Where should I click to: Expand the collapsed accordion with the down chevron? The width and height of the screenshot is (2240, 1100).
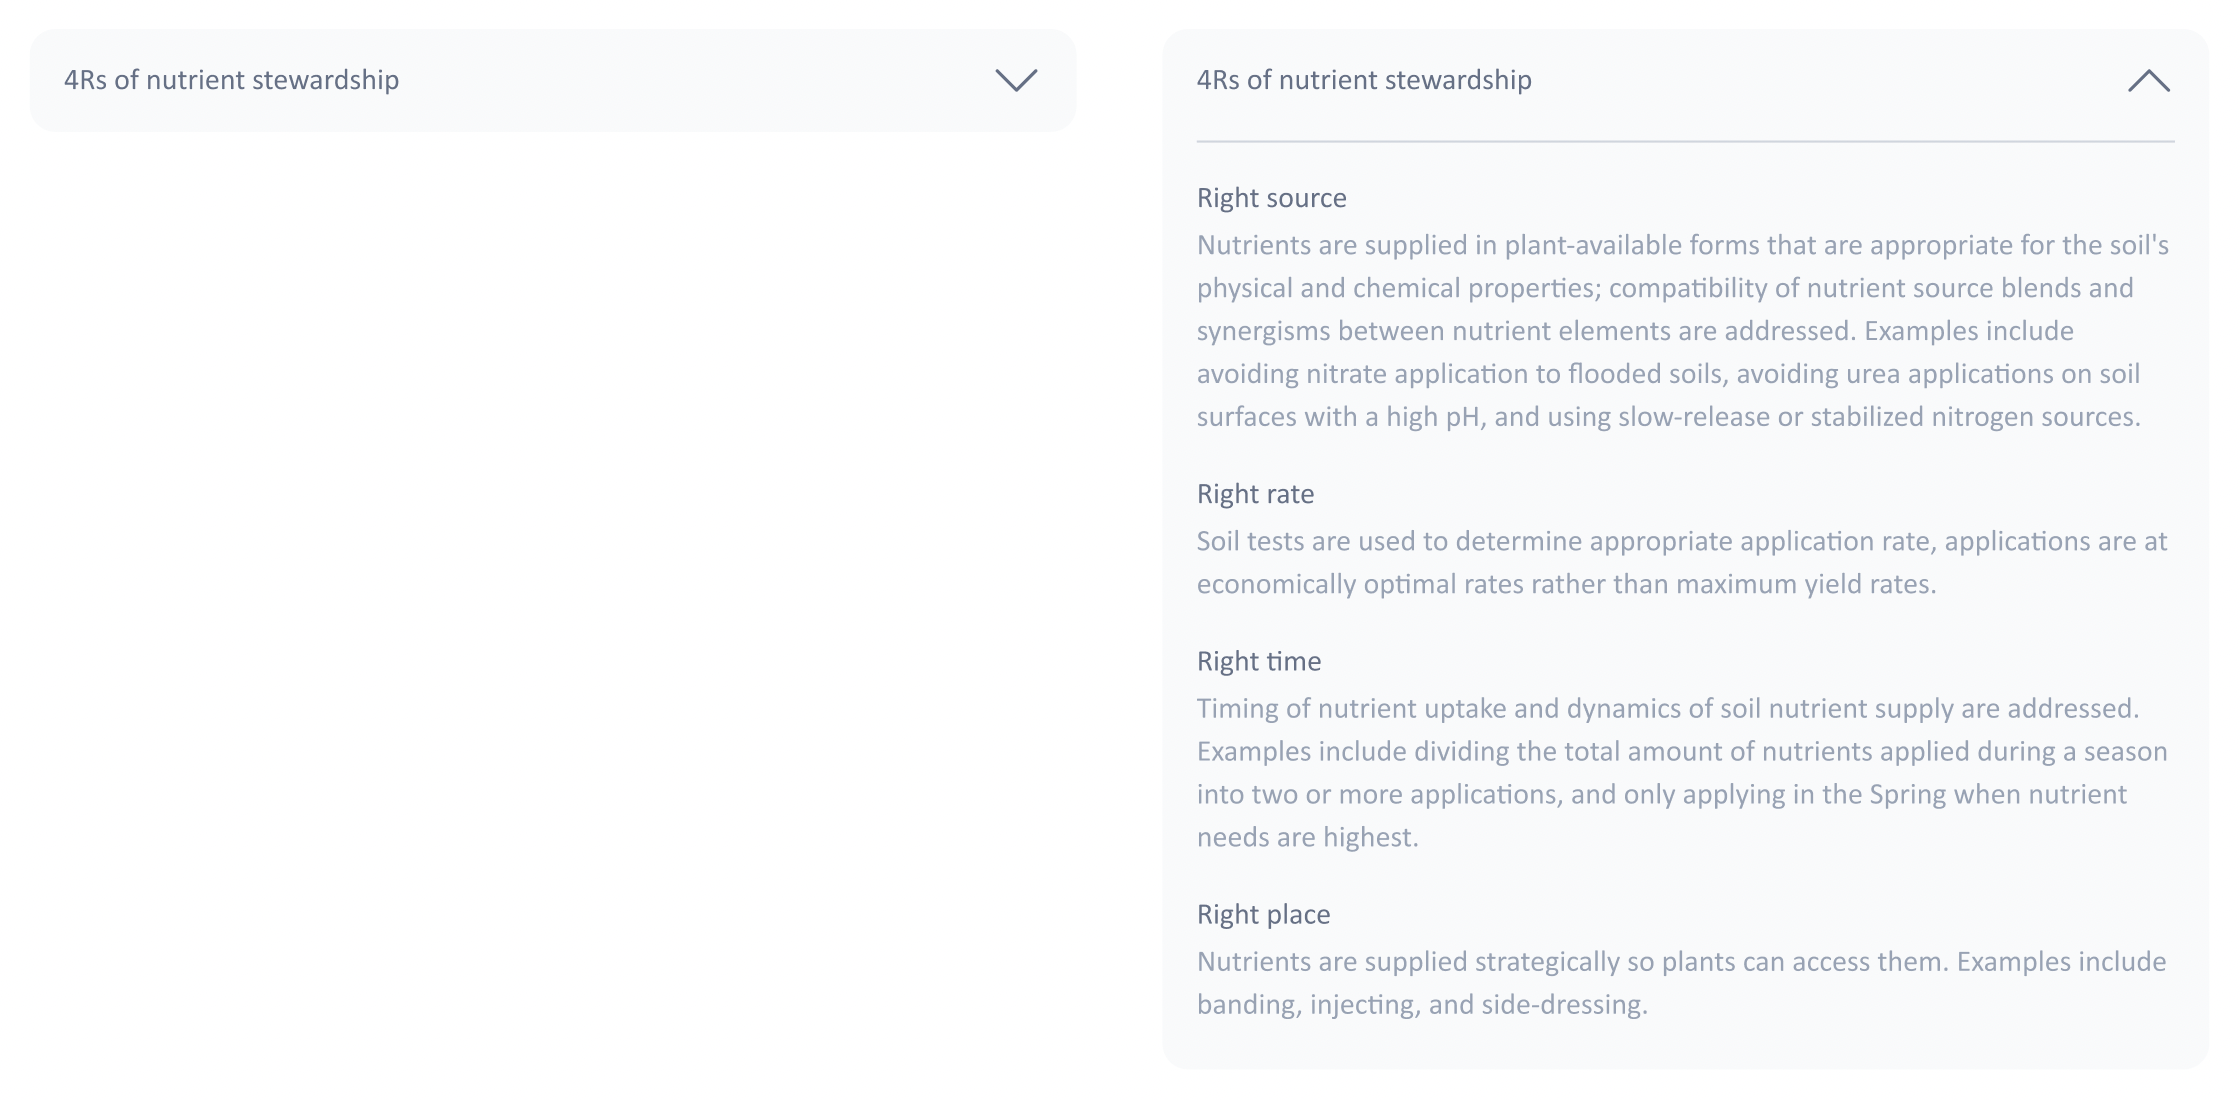[1016, 80]
